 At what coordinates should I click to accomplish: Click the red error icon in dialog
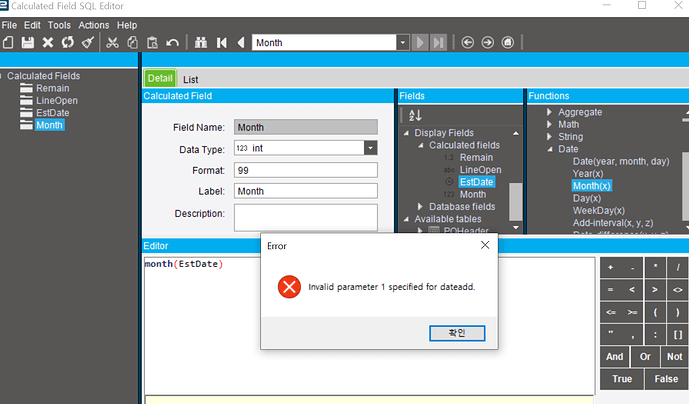pyautogui.click(x=289, y=287)
